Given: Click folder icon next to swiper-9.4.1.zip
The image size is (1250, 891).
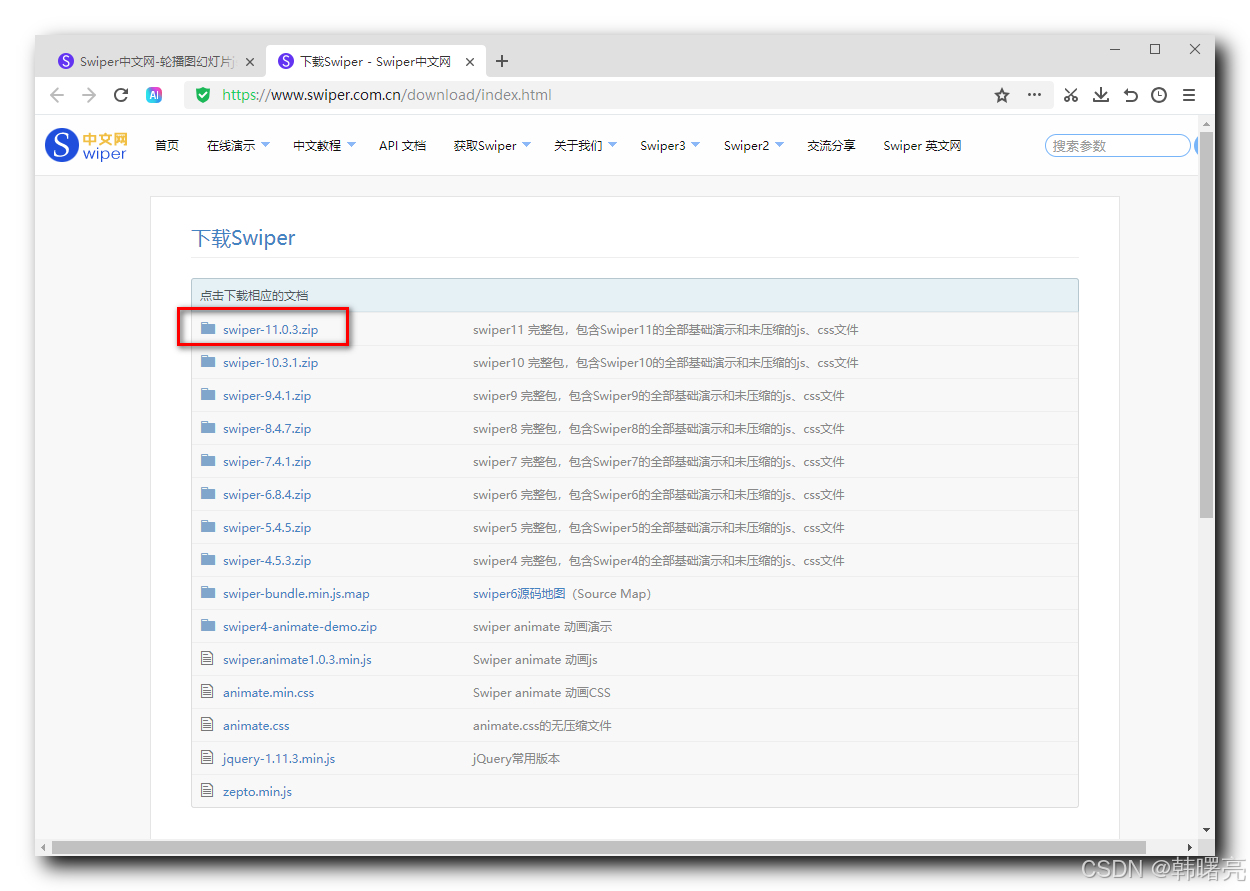Looking at the screenshot, I should pyautogui.click(x=208, y=395).
